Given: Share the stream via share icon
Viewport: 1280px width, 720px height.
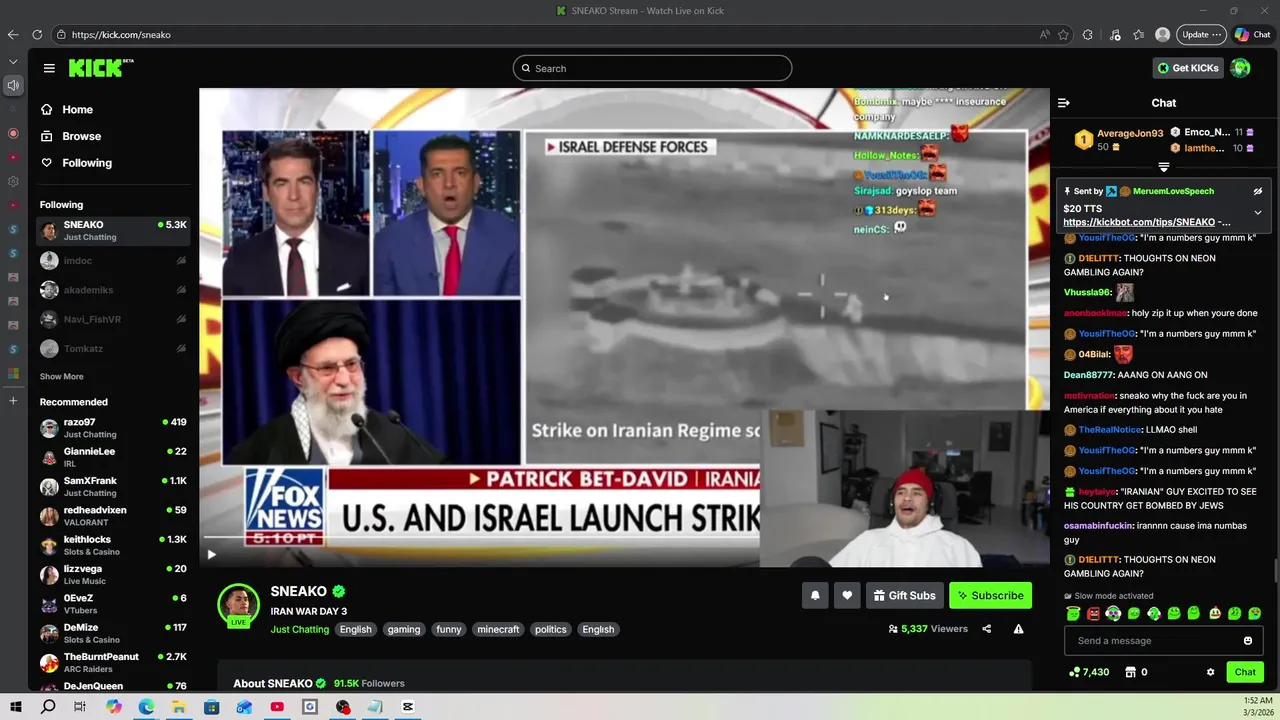Looking at the screenshot, I should [987, 629].
